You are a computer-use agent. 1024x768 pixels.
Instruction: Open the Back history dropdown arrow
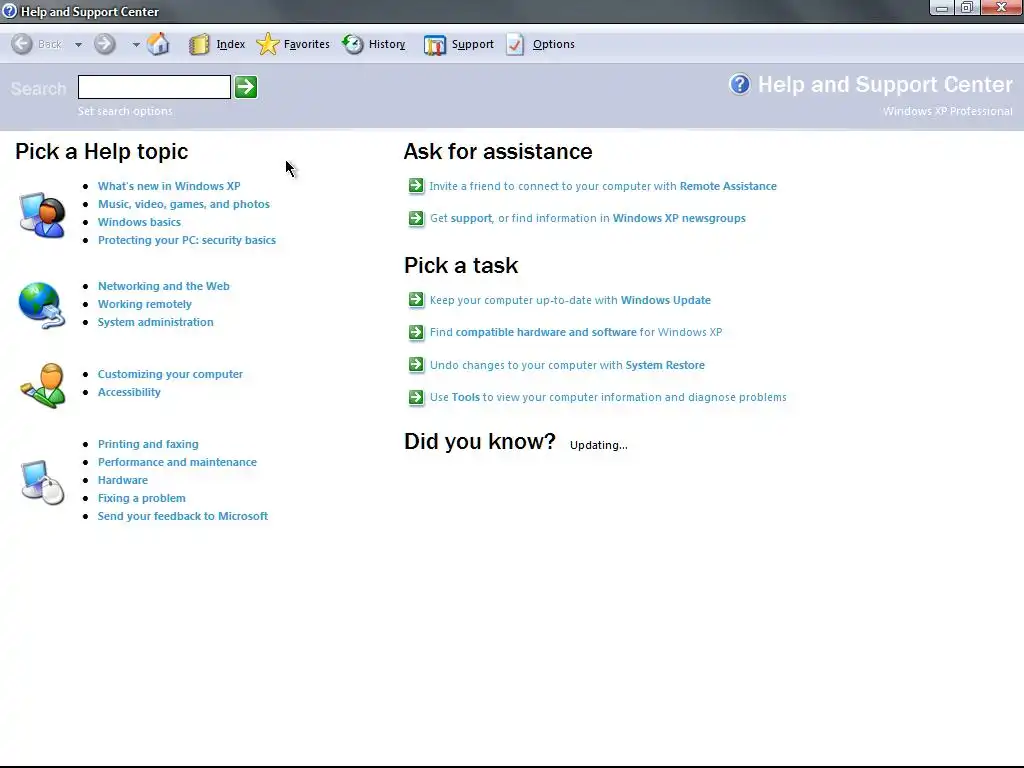click(78, 44)
